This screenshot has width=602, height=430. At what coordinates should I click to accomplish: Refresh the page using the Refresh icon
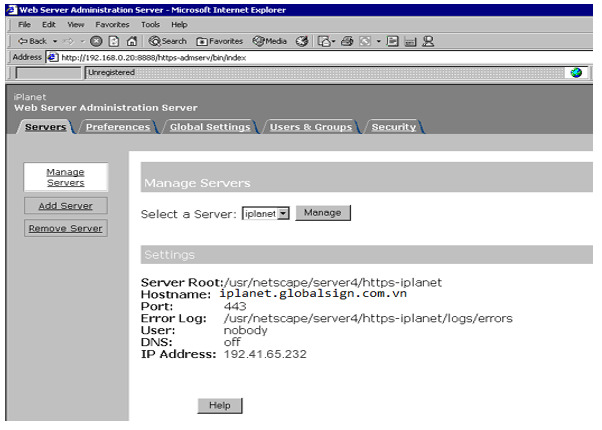114,41
